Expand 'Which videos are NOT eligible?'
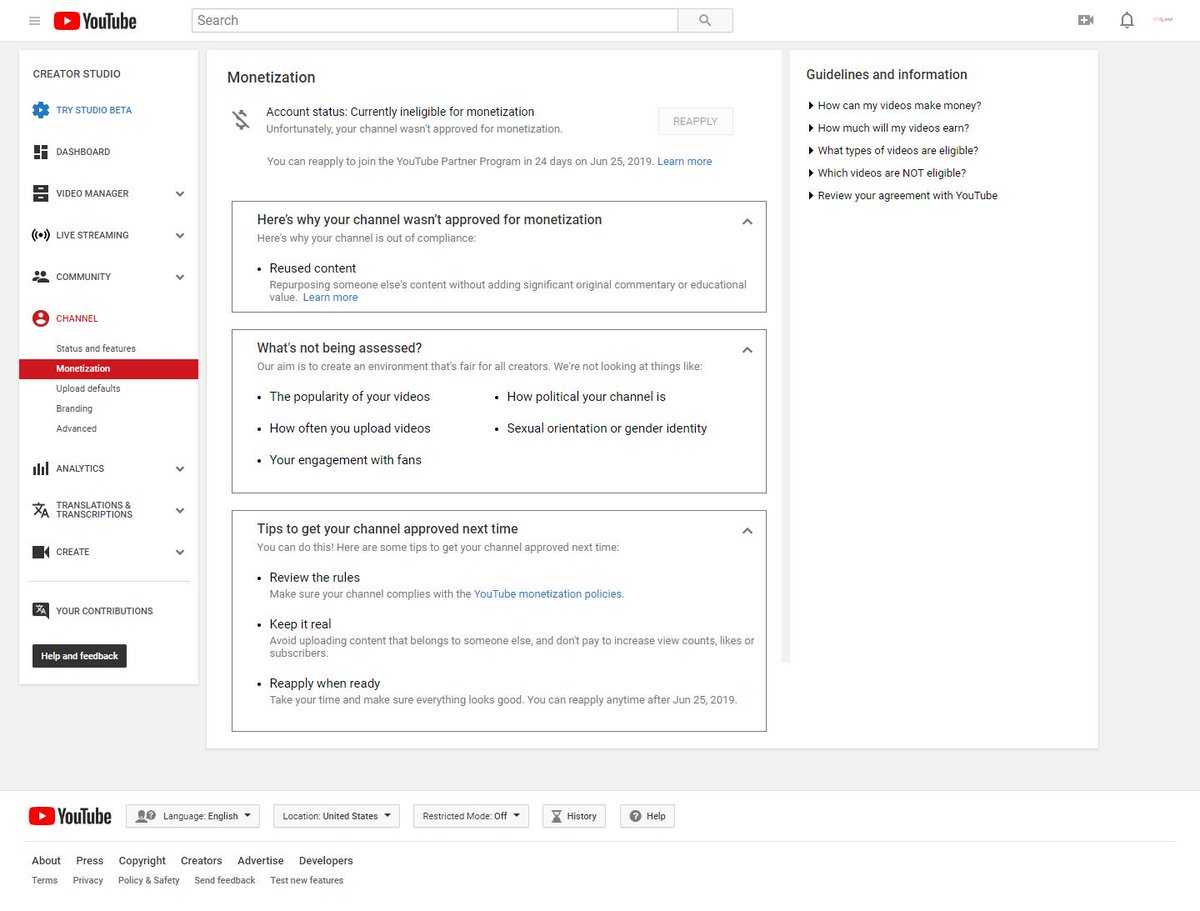This screenshot has height=911, width=1200. [x=886, y=173]
